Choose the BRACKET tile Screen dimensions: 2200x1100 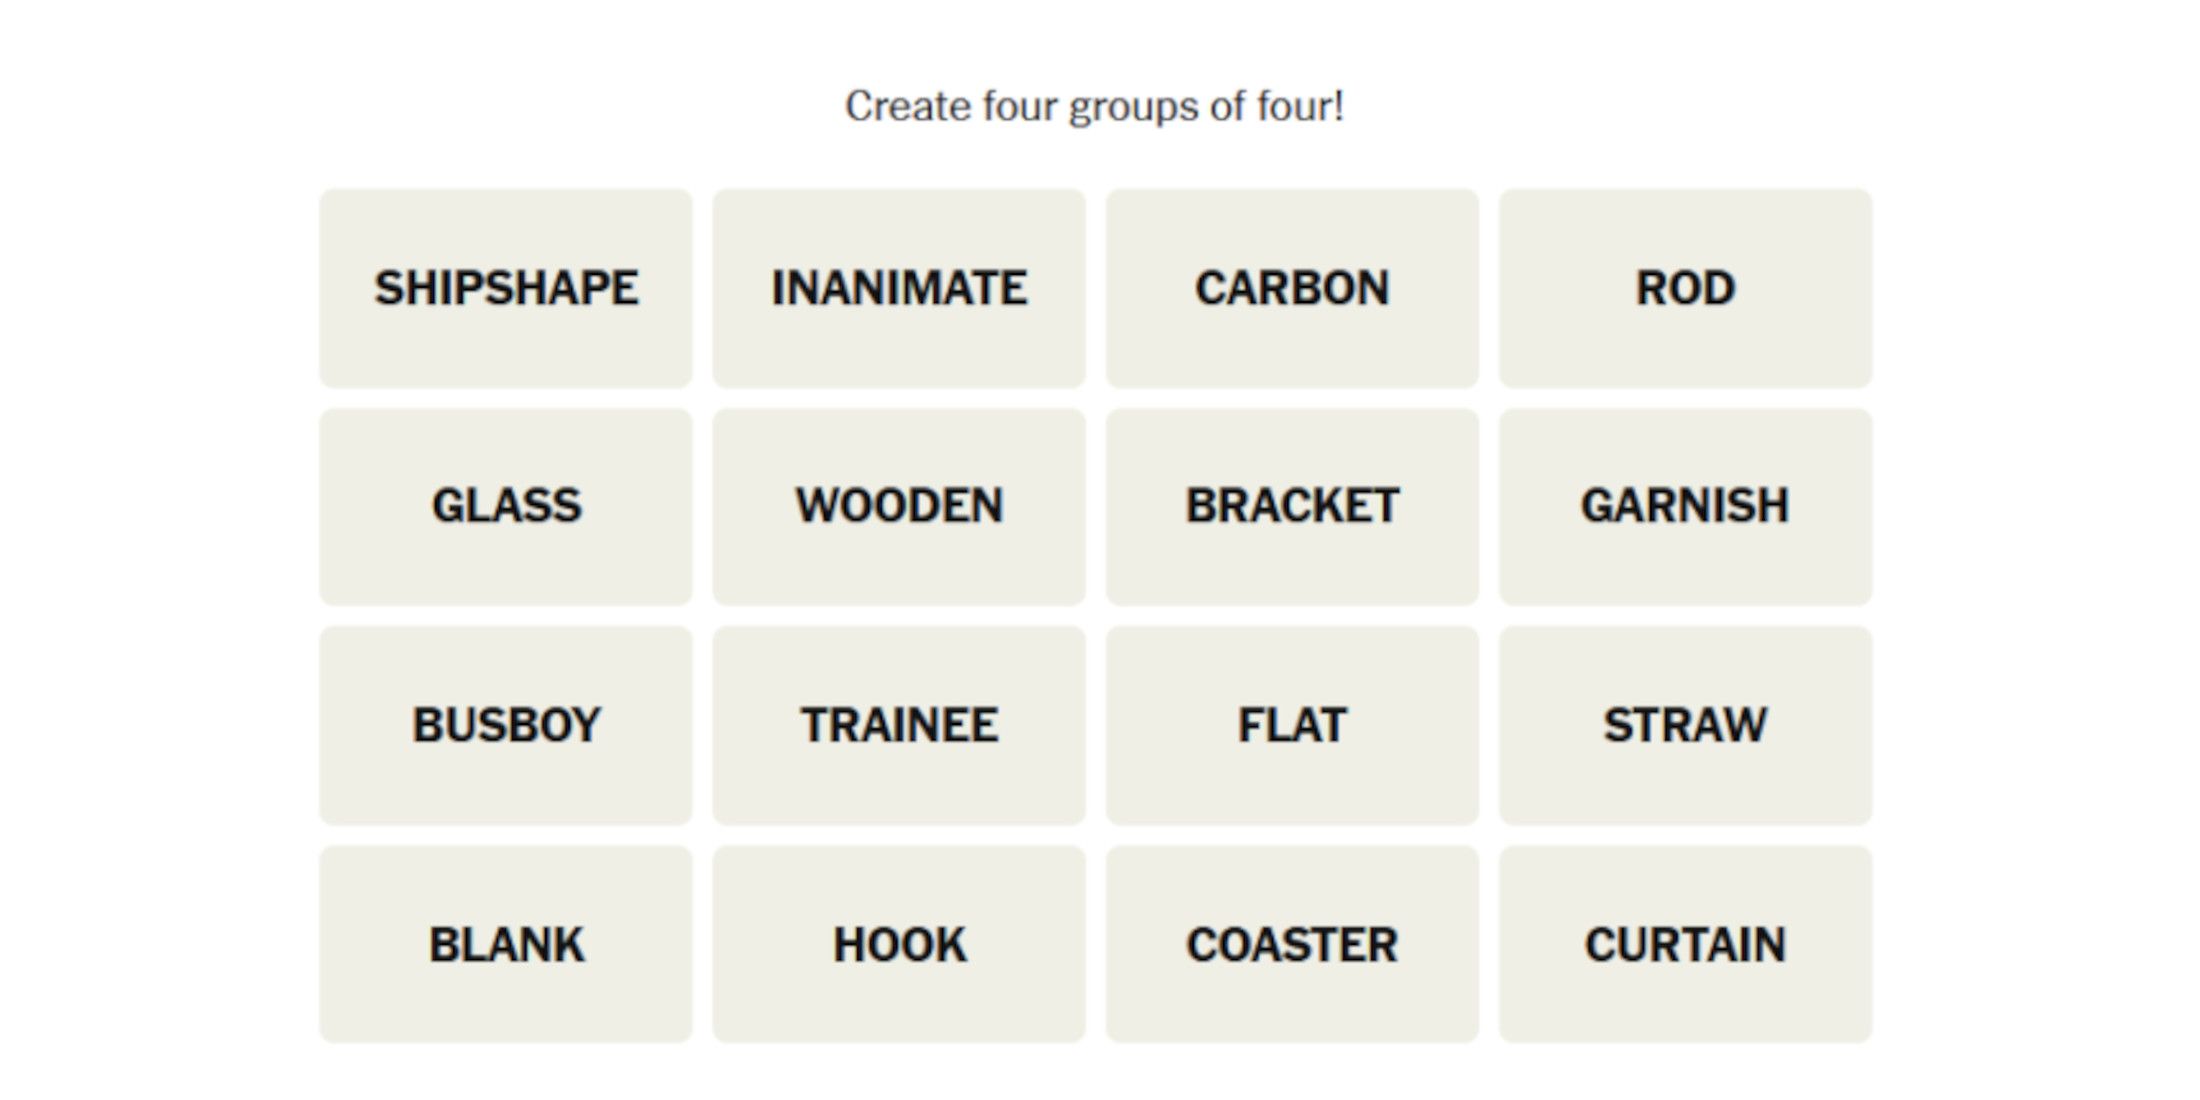[x=1292, y=507]
